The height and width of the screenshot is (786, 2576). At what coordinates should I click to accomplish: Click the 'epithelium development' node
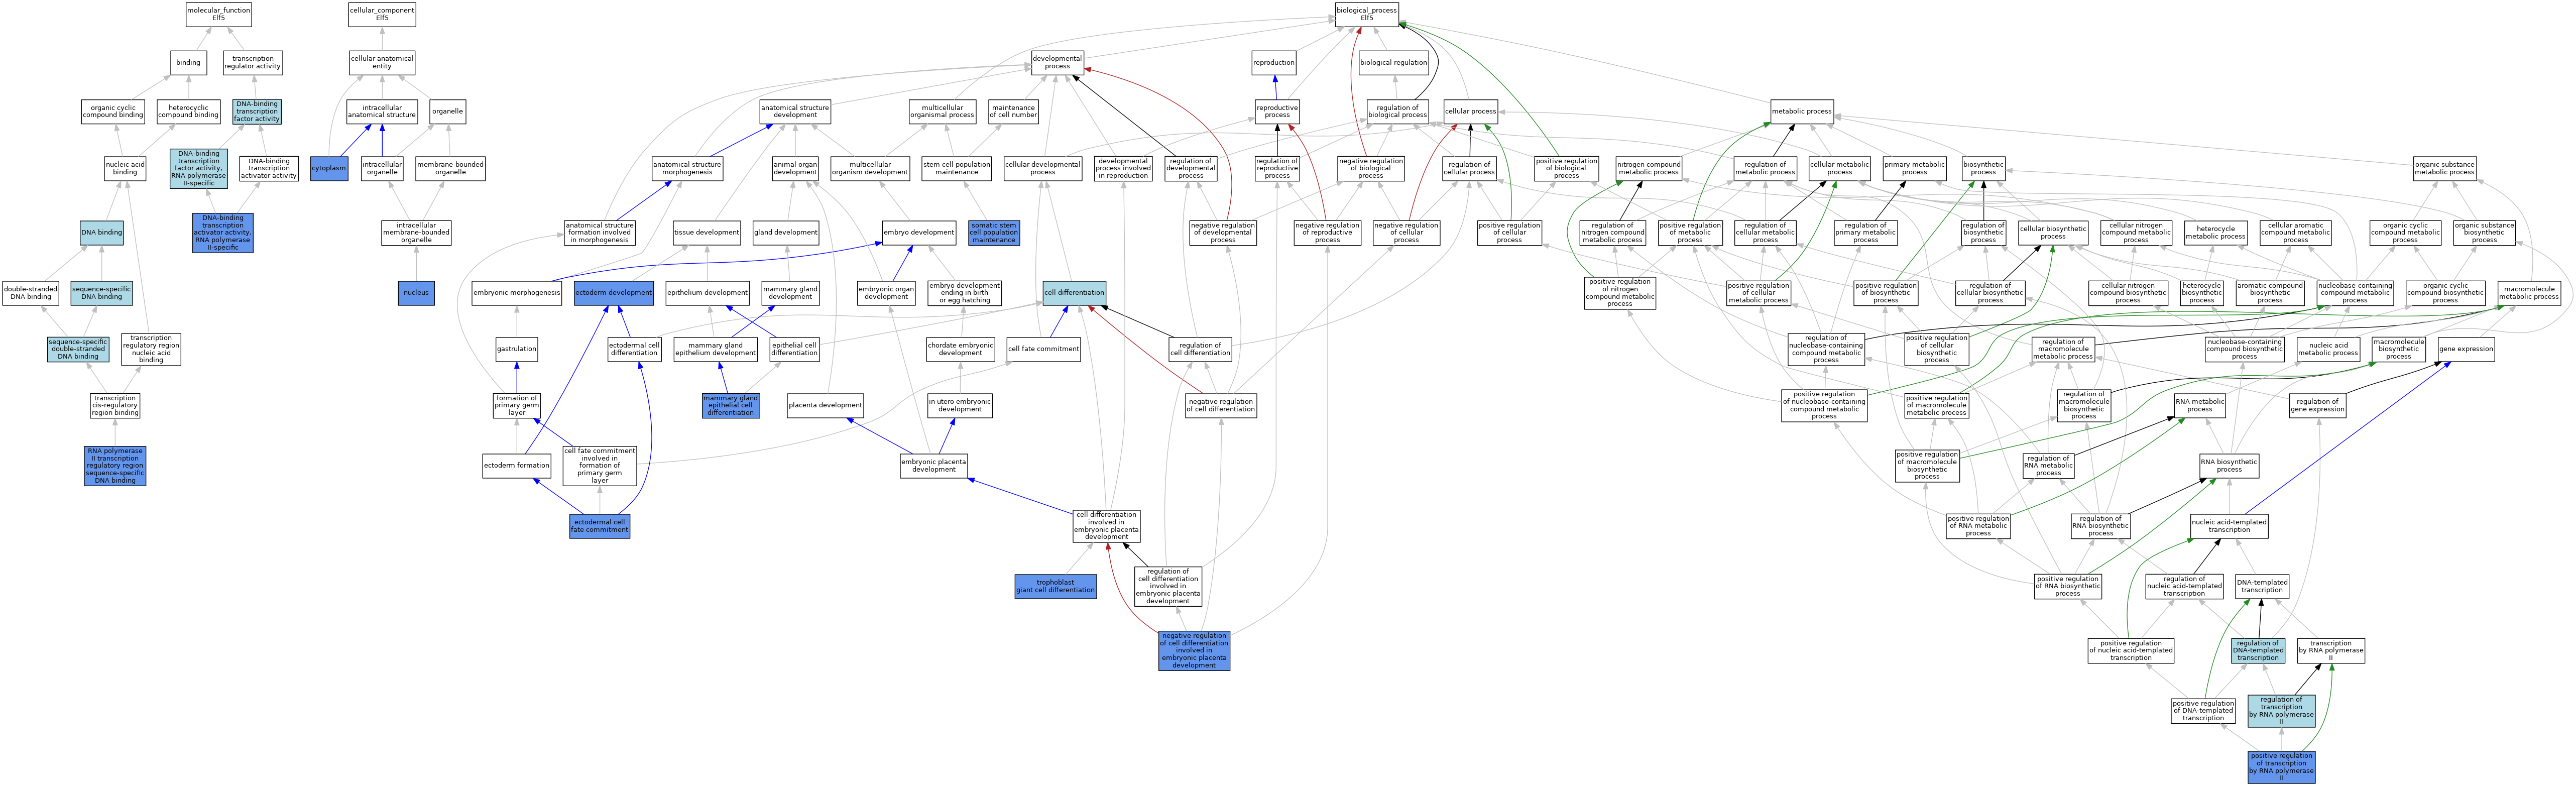pos(708,293)
